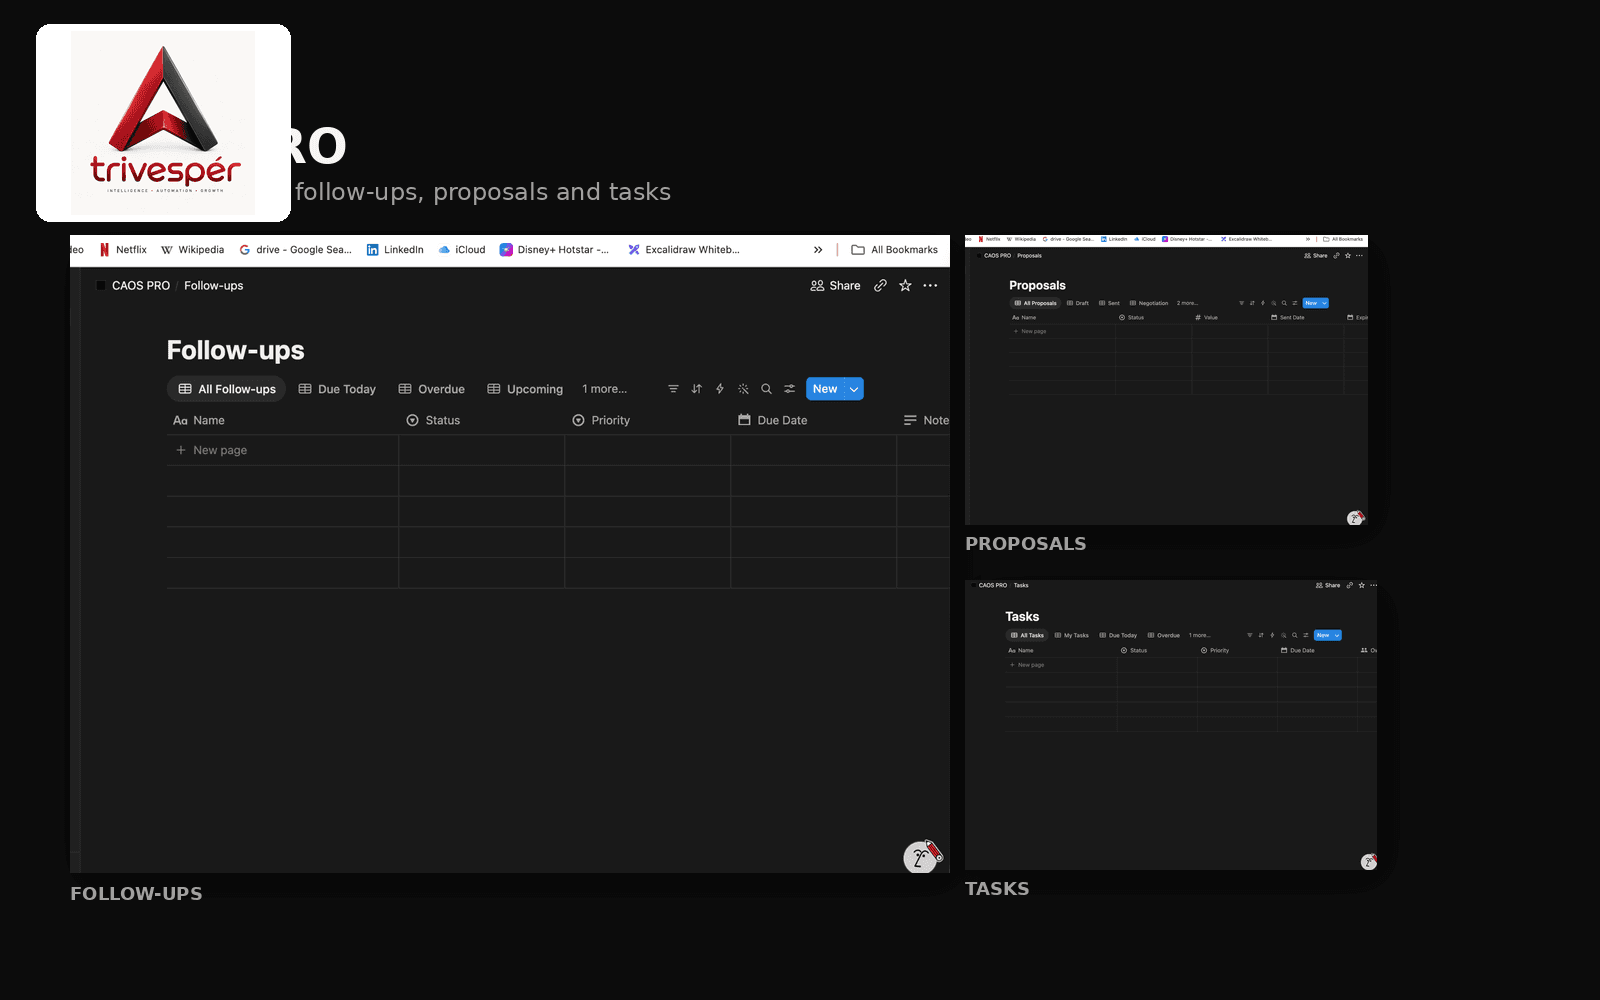Click the FOLLOW-UPS caption below the large image
The image size is (1600, 1000).
(136, 893)
